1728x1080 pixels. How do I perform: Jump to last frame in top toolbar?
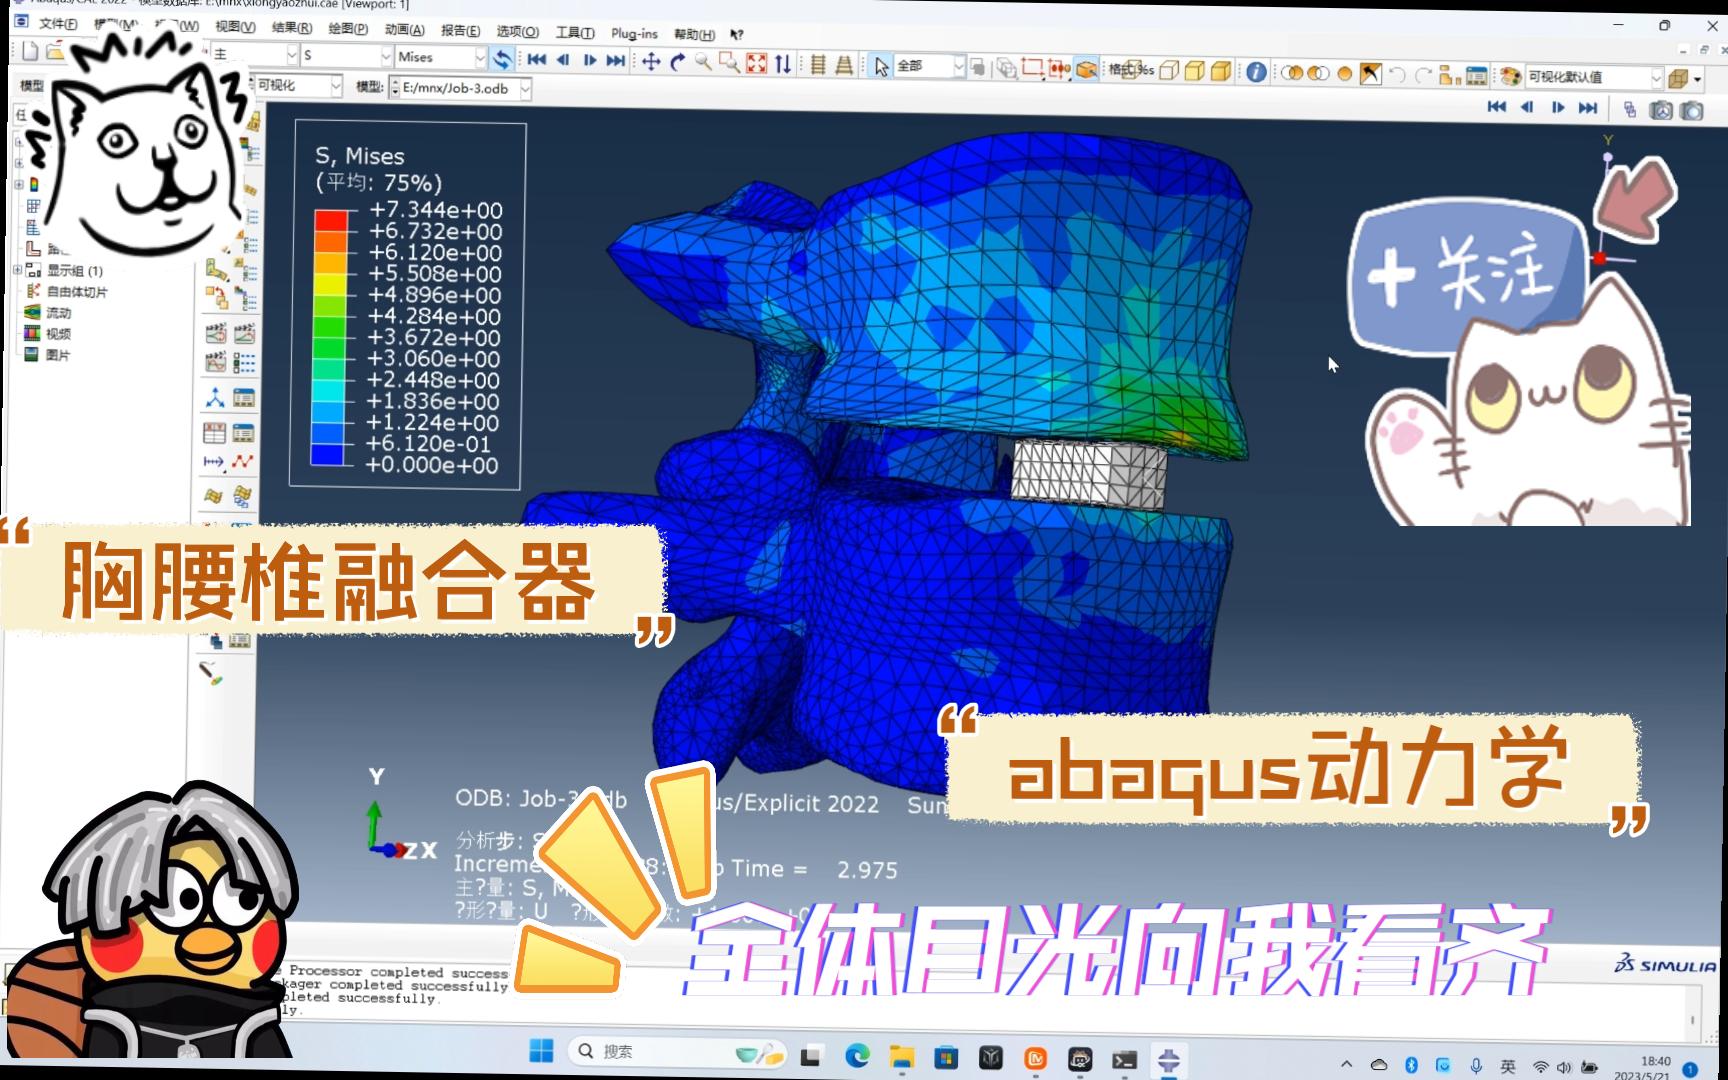point(616,61)
